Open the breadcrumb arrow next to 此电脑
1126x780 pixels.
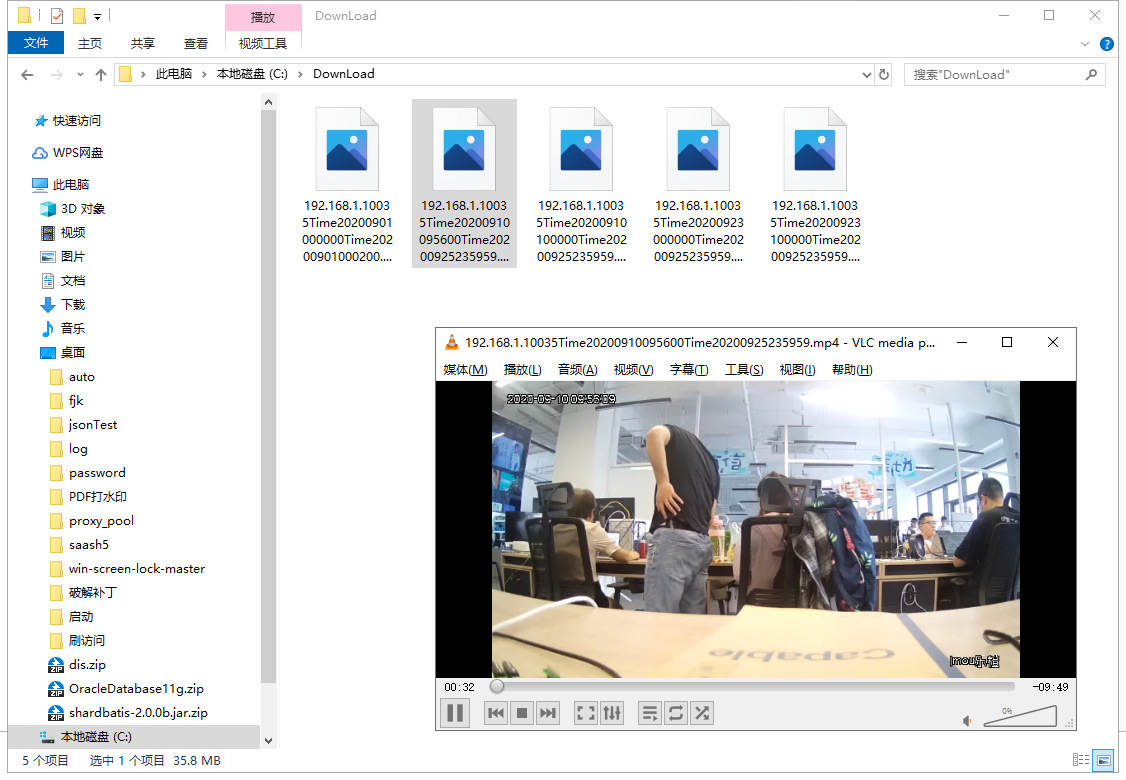(204, 73)
